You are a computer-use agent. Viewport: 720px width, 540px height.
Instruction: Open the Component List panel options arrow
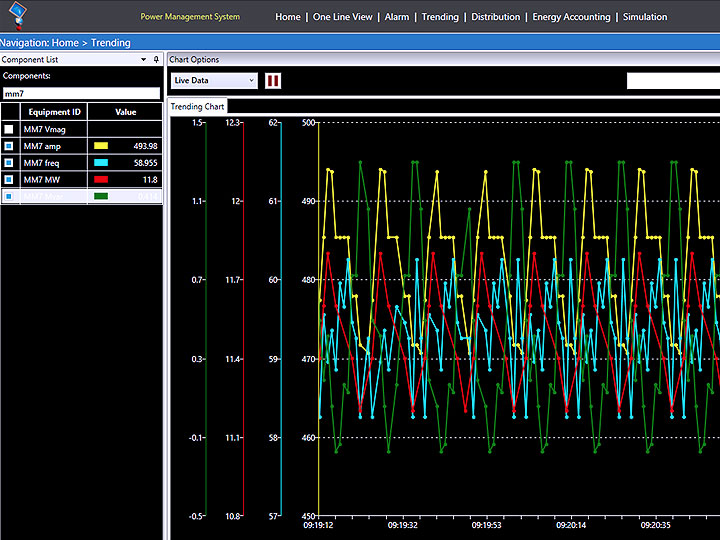(x=144, y=60)
